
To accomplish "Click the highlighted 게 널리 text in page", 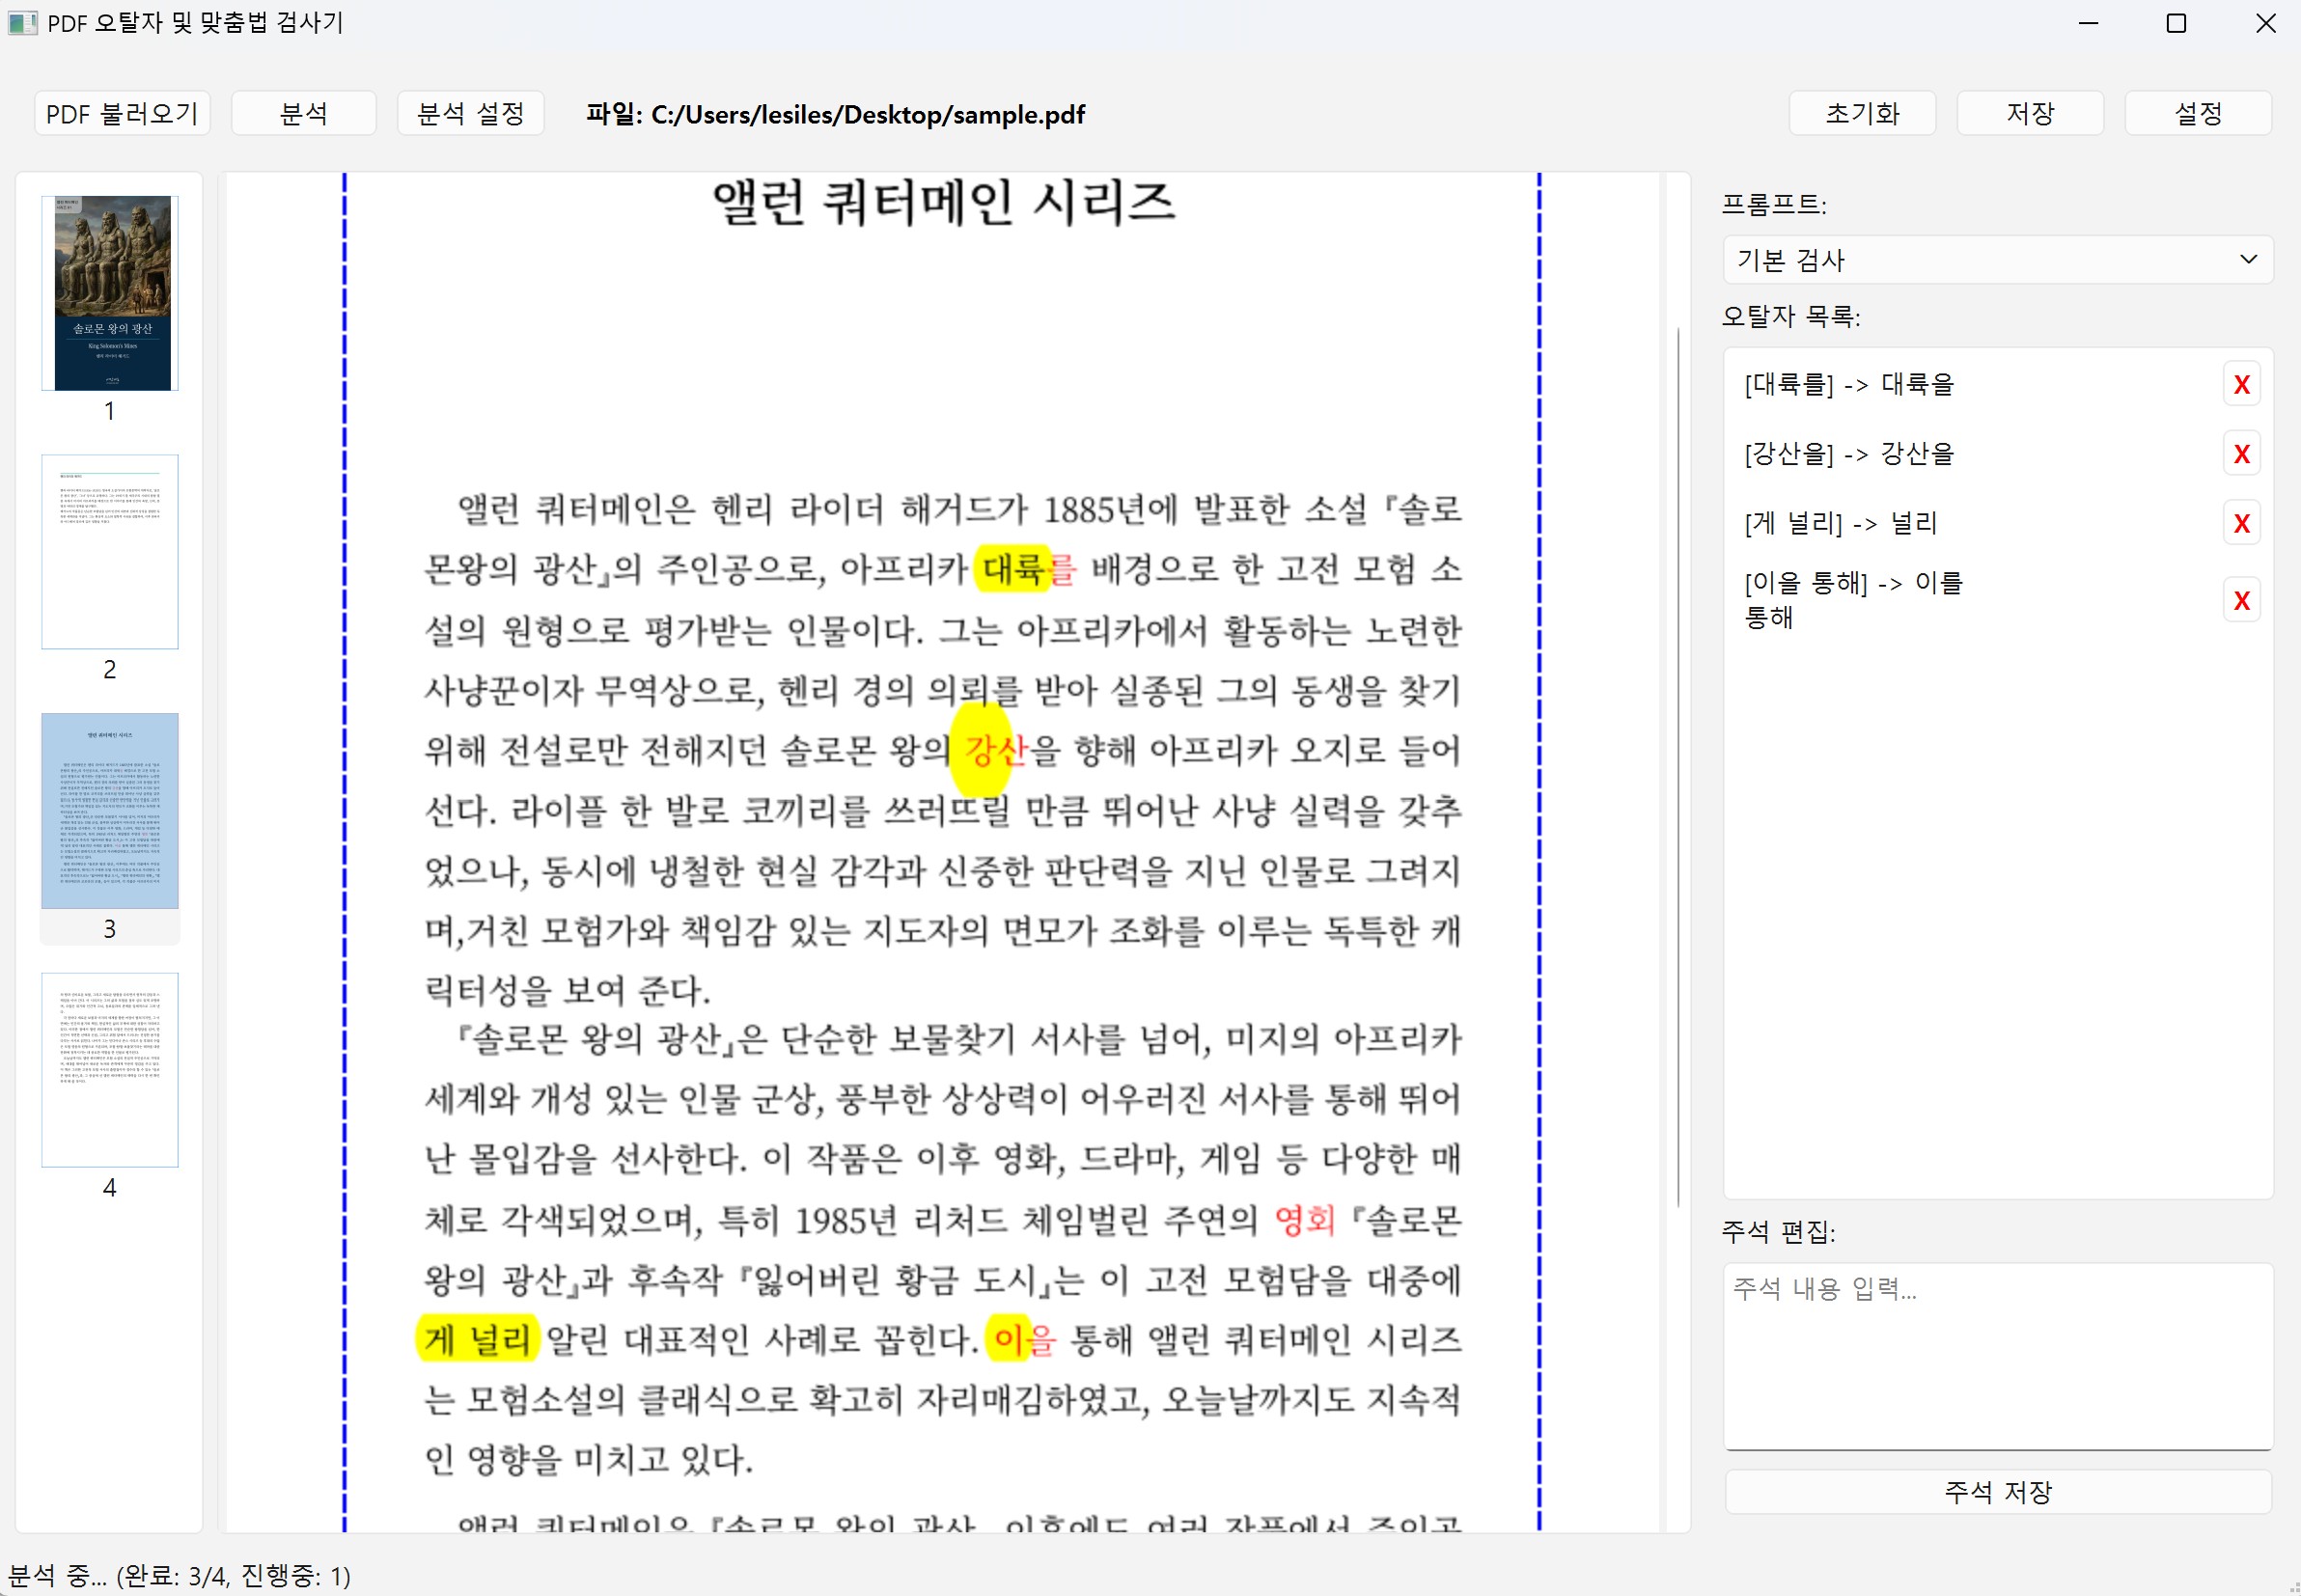I will 477,1339.
